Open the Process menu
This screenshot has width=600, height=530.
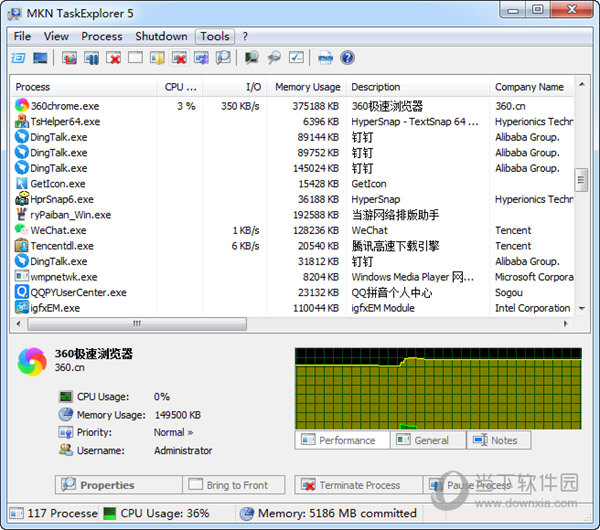tap(102, 36)
